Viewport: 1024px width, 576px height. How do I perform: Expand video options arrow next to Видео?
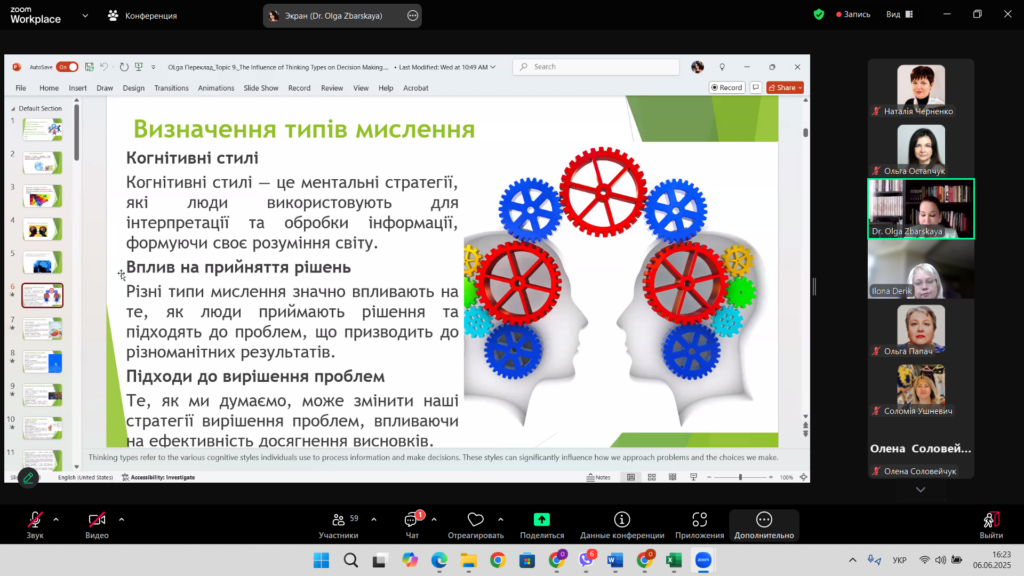[121, 520]
